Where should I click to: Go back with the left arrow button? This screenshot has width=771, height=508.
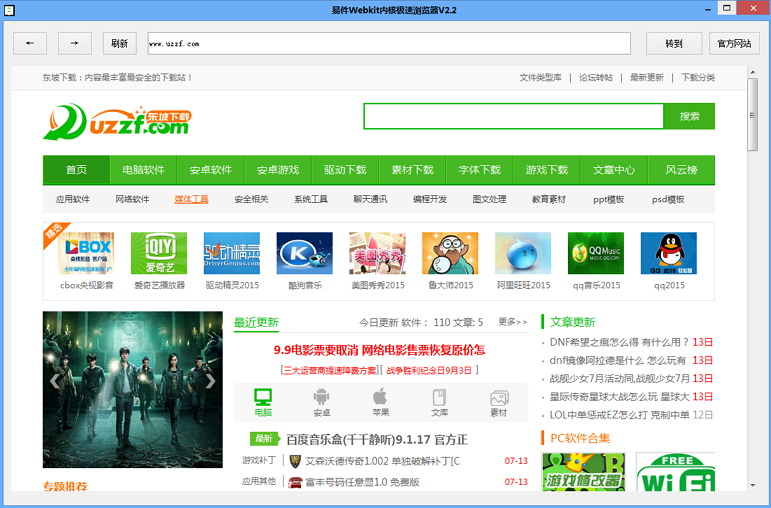[30, 43]
